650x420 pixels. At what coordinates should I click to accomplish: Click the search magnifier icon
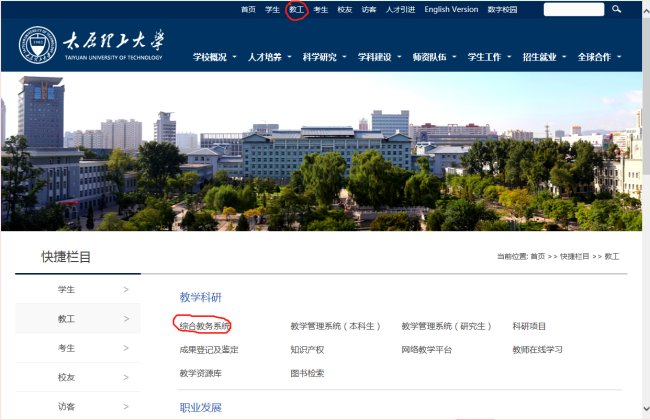point(616,9)
